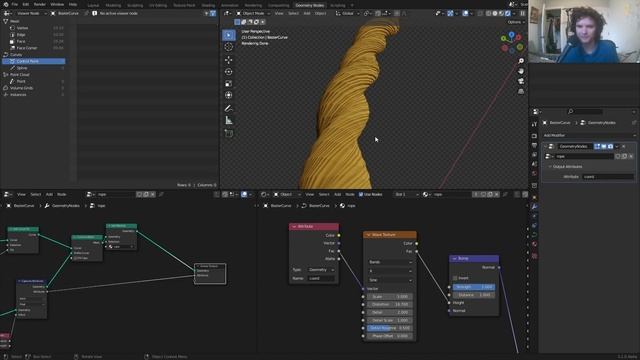The height and width of the screenshot is (360, 640).
Task: Select the Group Output node in geometry editor
Action: tap(210, 273)
